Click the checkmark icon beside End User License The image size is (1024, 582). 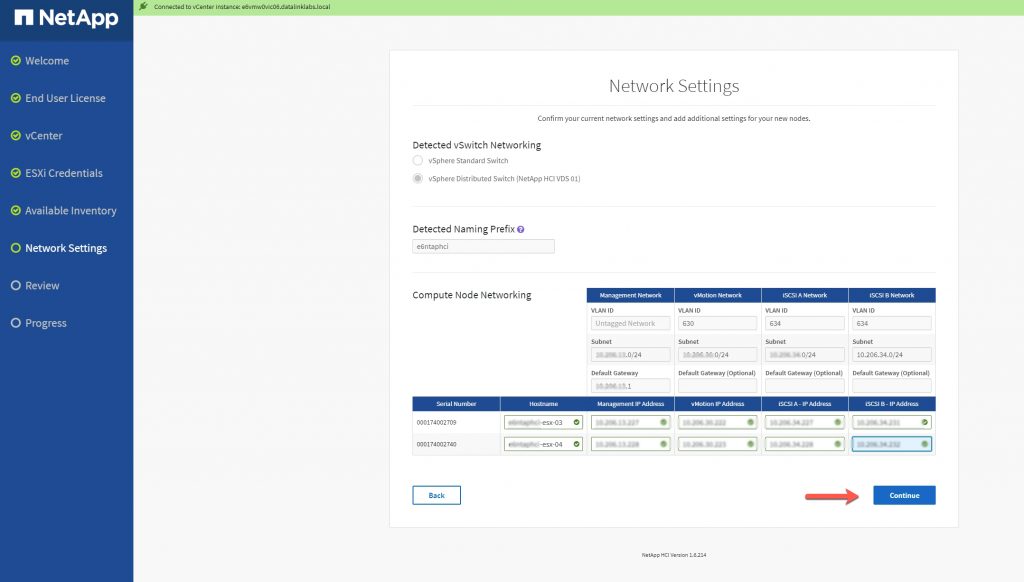pyautogui.click(x=16, y=98)
